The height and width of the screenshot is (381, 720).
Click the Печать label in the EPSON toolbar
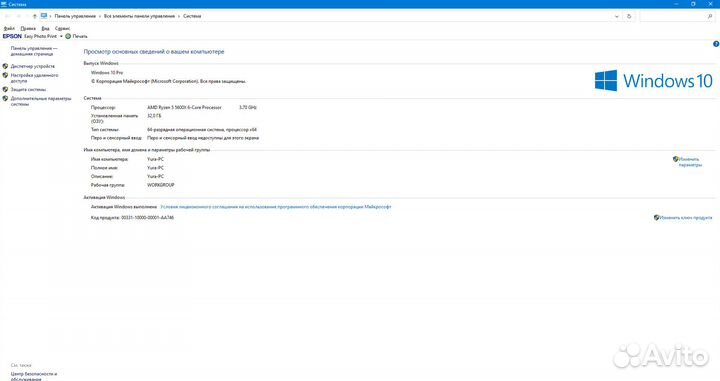(x=80, y=36)
